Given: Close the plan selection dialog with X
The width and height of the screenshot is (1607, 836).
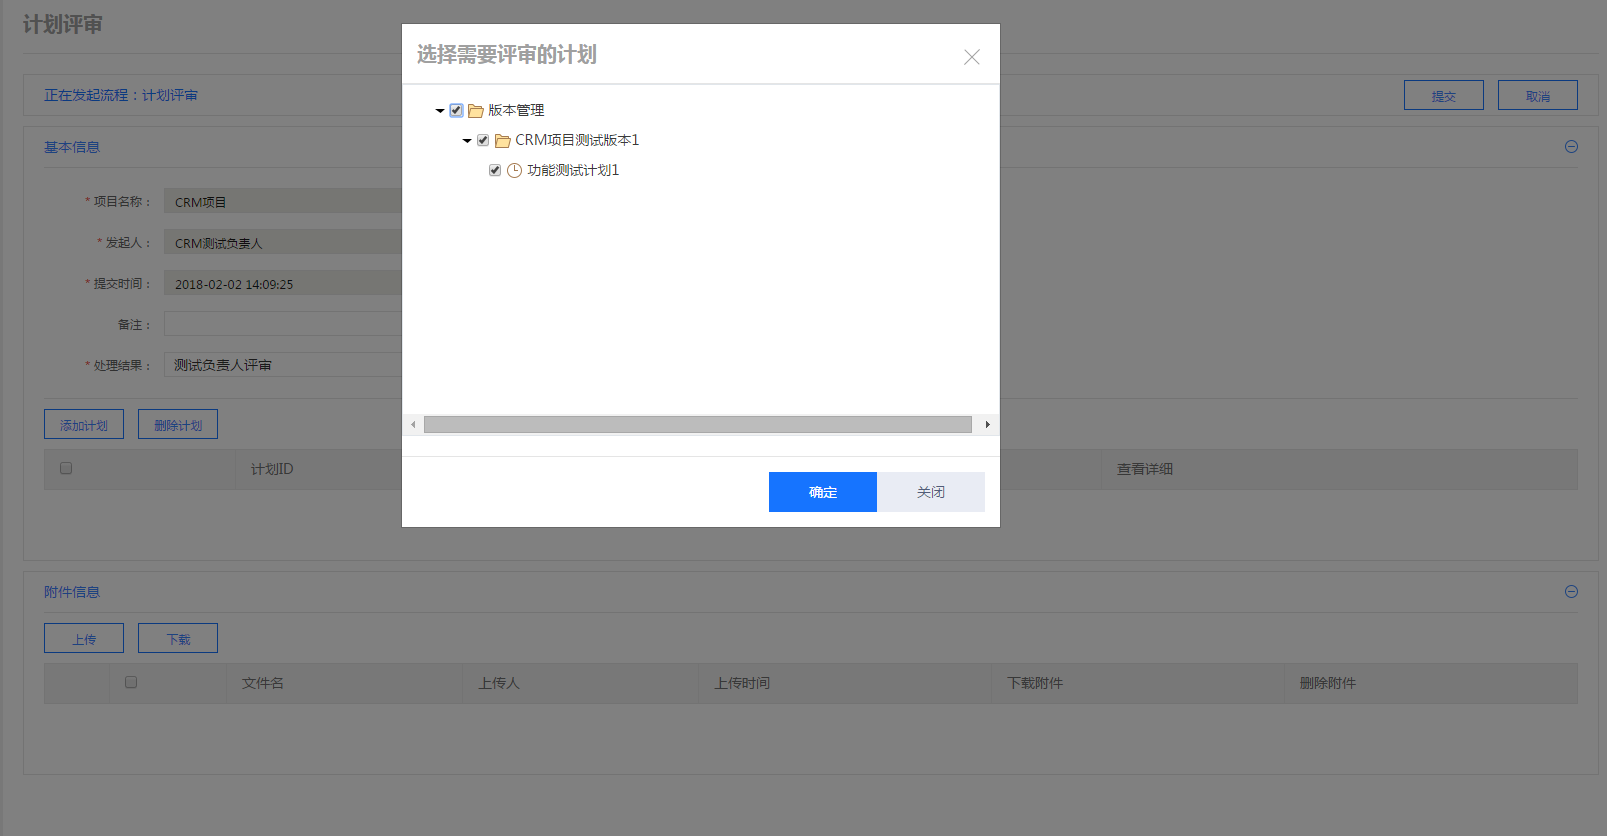Looking at the screenshot, I should (971, 57).
